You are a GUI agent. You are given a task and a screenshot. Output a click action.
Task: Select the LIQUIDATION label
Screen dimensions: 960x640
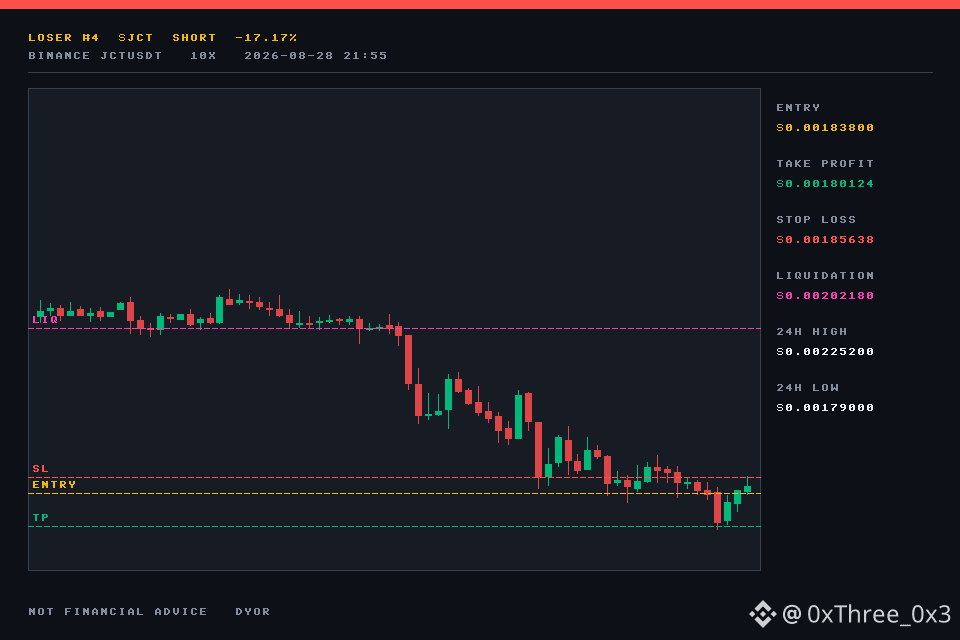(x=825, y=276)
